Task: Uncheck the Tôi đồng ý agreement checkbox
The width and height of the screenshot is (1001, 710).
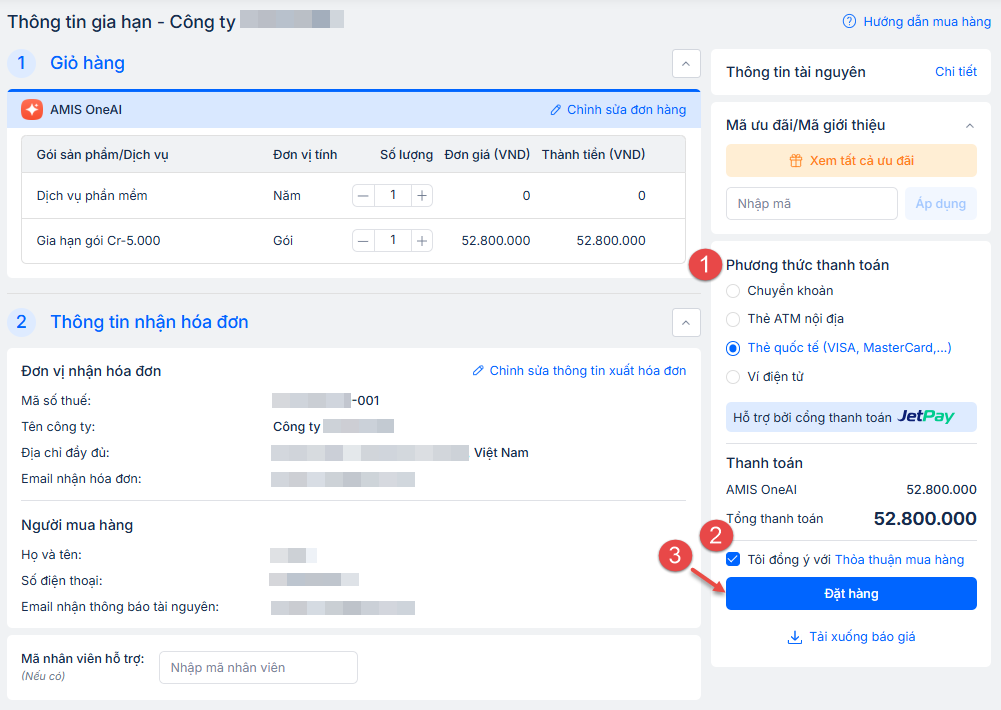Action: pos(734,560)
